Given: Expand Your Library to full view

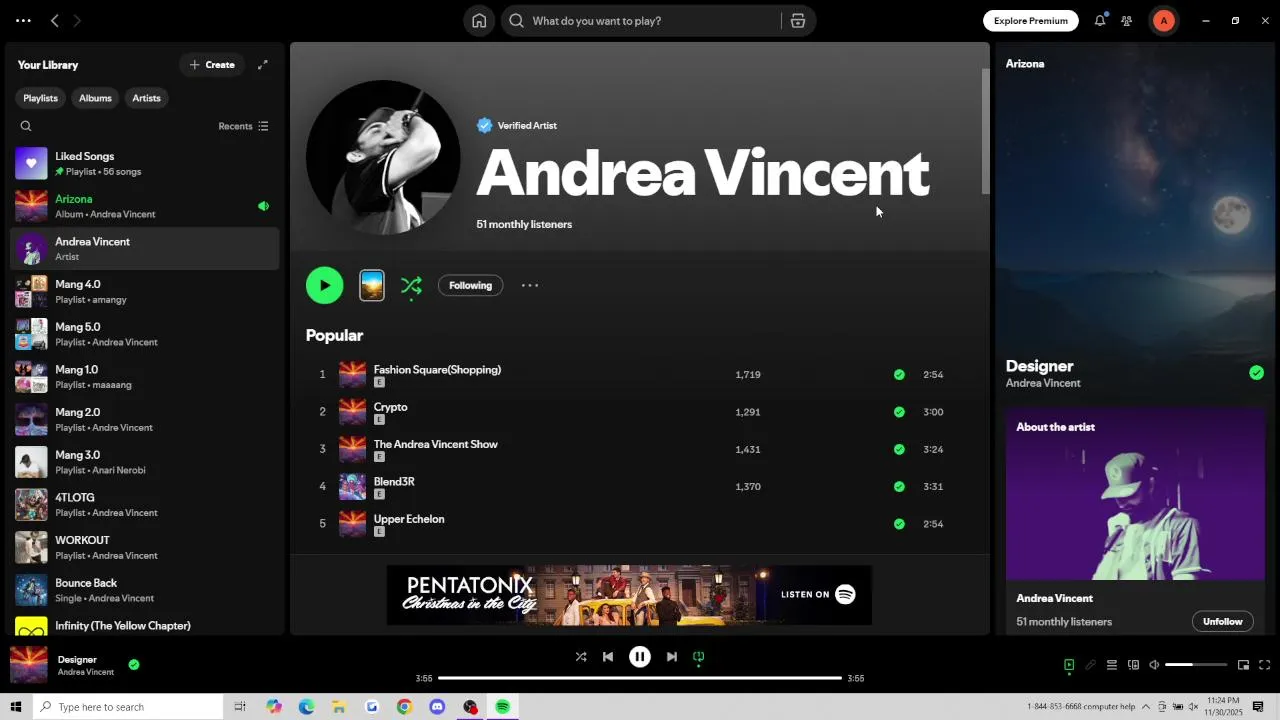Looking at the screenshot, I should [263, 65].
